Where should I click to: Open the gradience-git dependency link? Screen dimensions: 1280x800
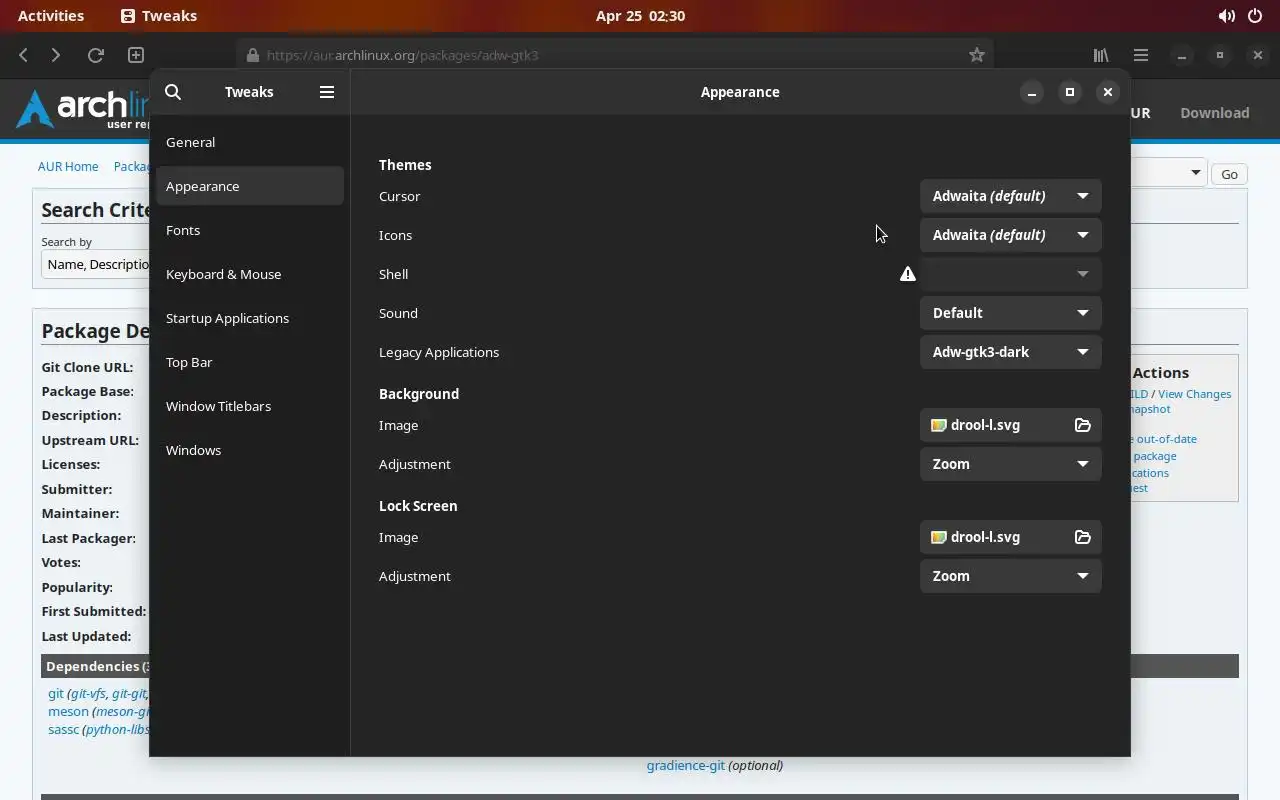(685, 765)
